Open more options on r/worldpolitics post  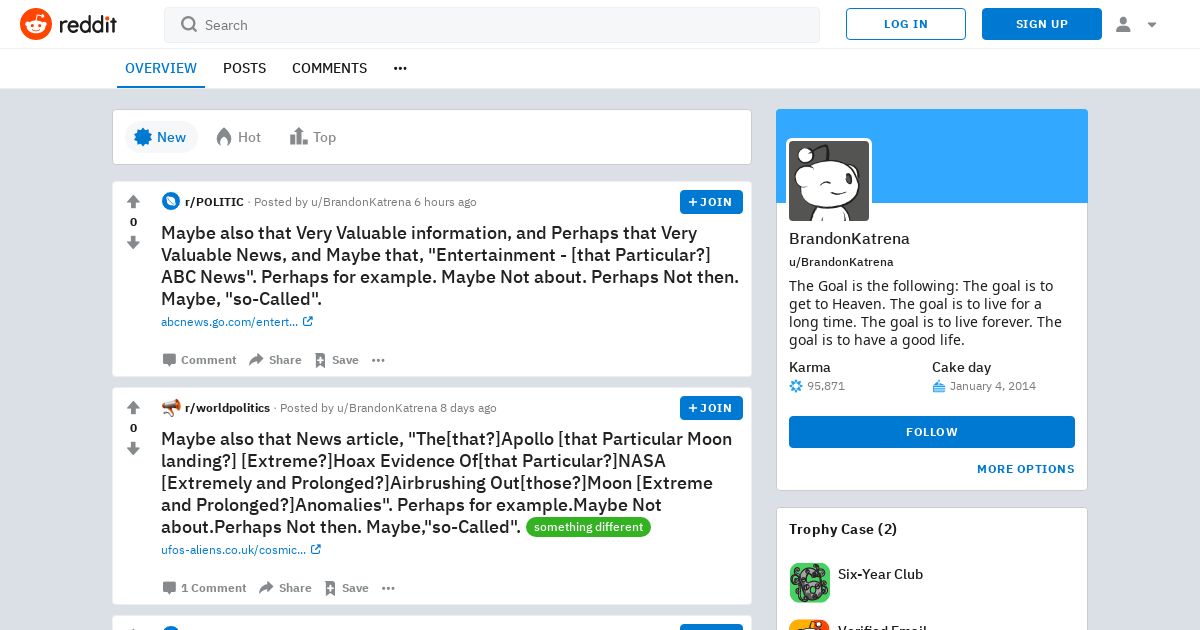click(x=388, y=588)
